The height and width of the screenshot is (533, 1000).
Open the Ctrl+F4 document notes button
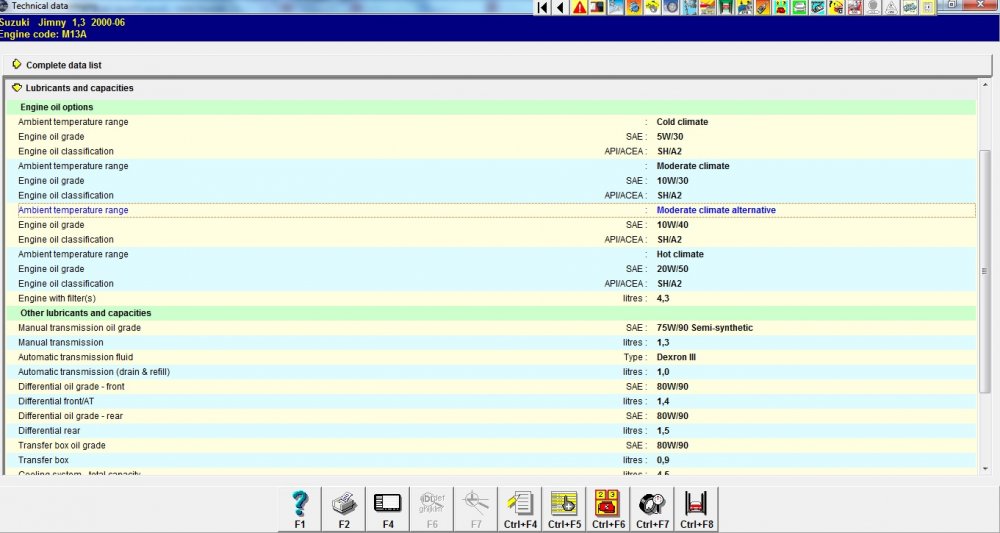pos(520,509)
